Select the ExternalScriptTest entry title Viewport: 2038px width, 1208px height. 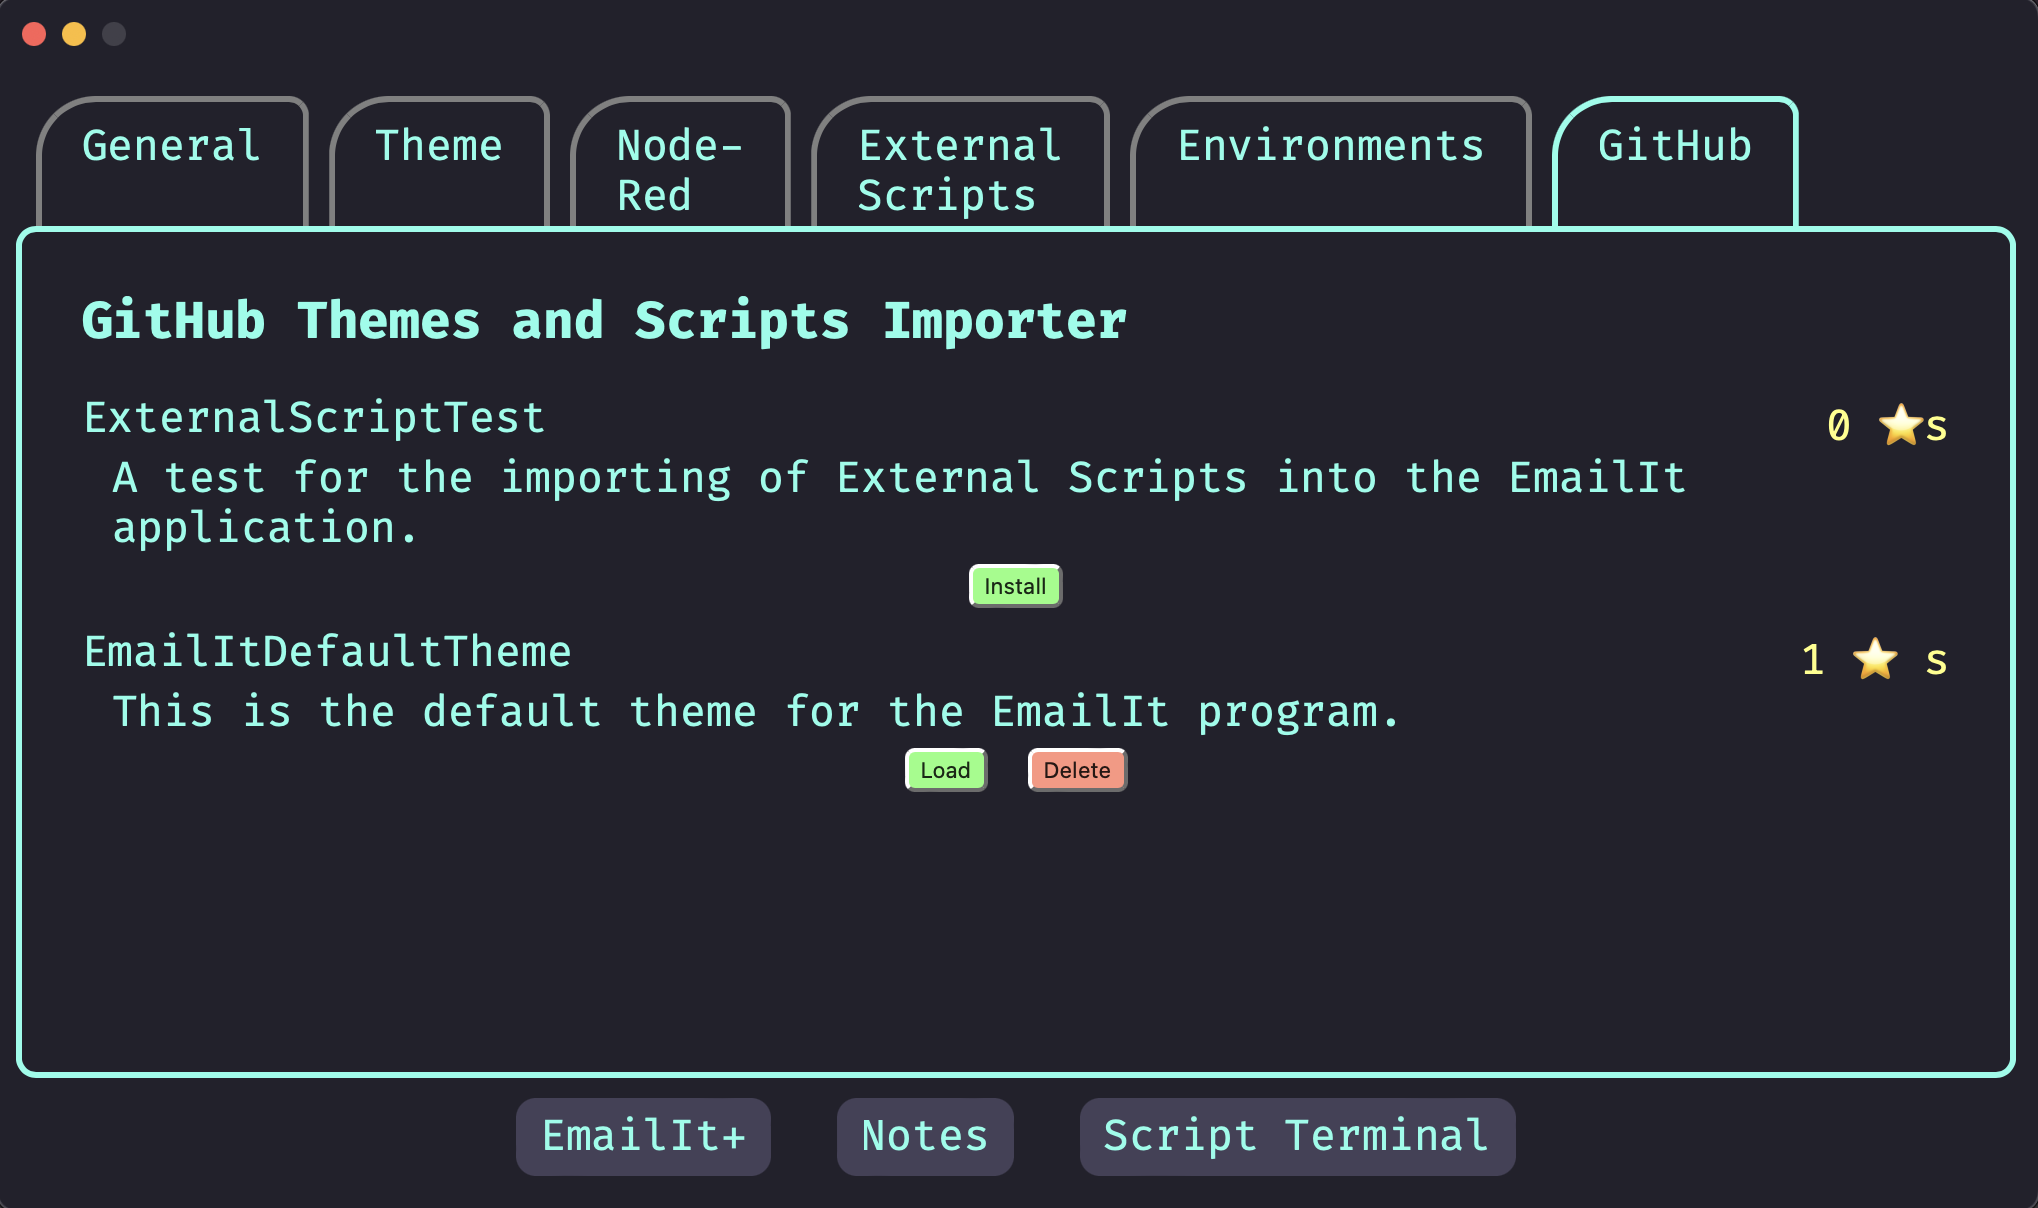coord(314,416)
